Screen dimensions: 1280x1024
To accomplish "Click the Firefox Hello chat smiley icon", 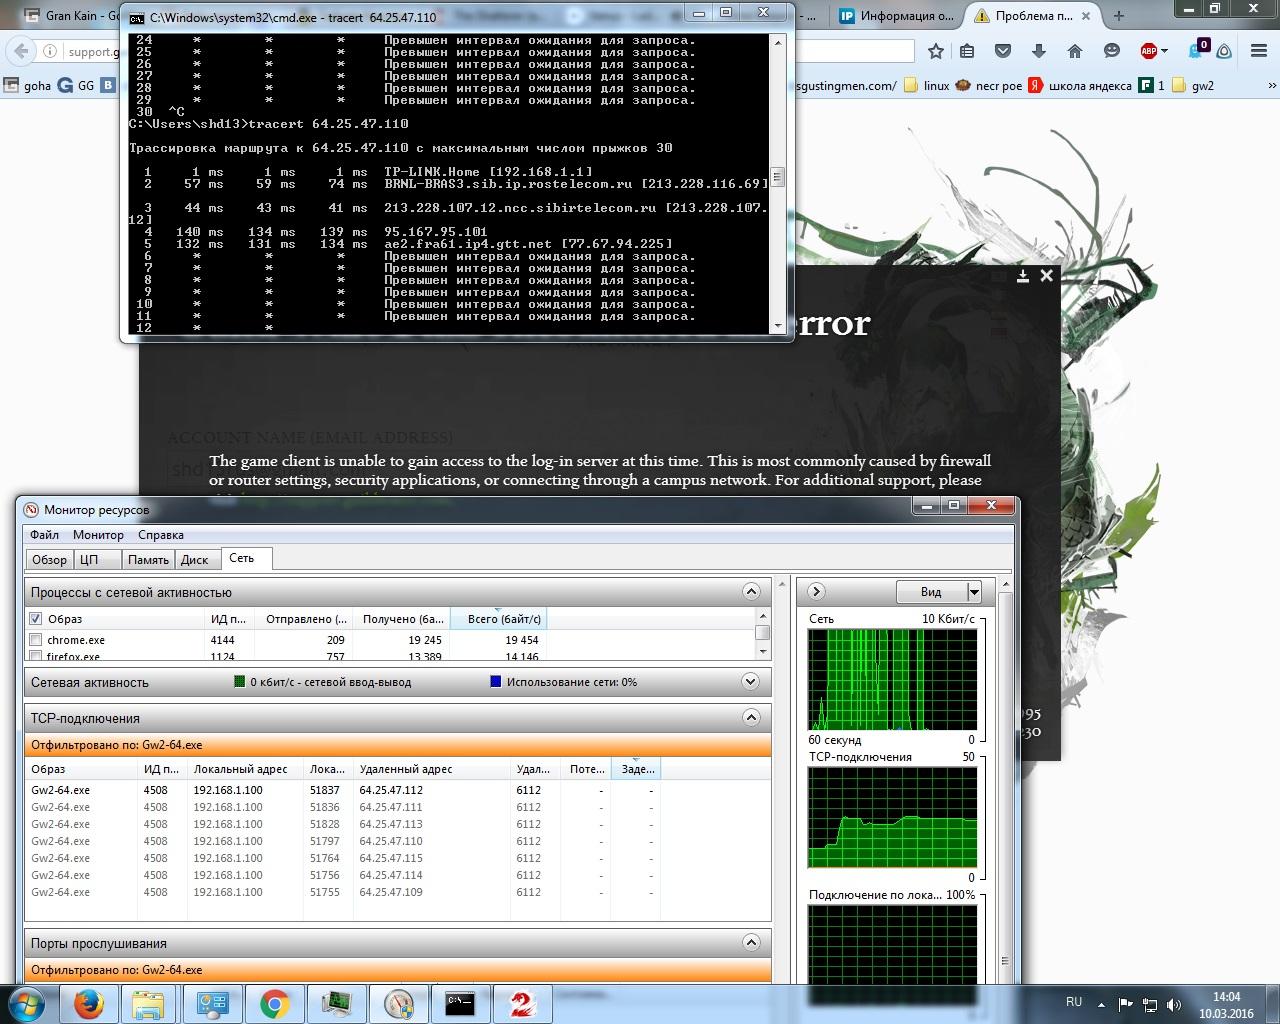I will 1111,51.
